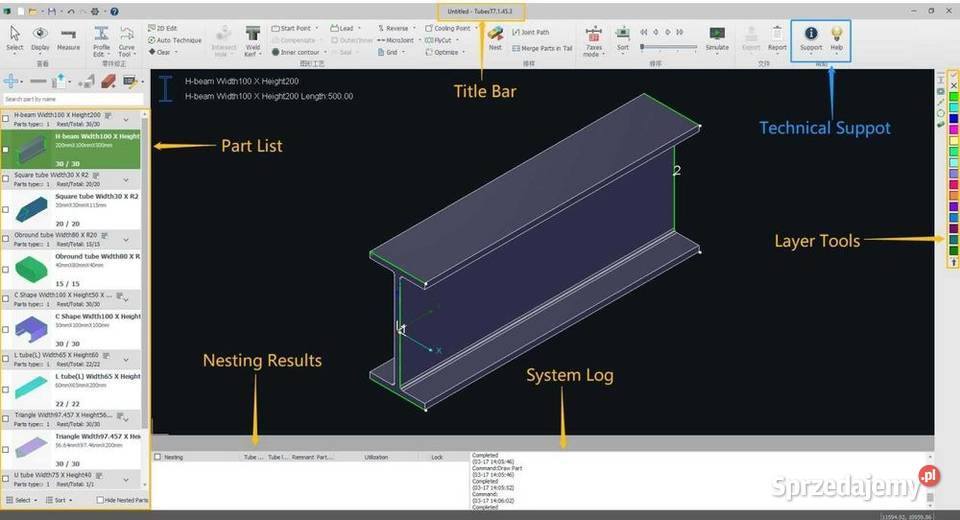
Task: Check the Obround tube Width80 group checkbox
Action: pos(6,239)
